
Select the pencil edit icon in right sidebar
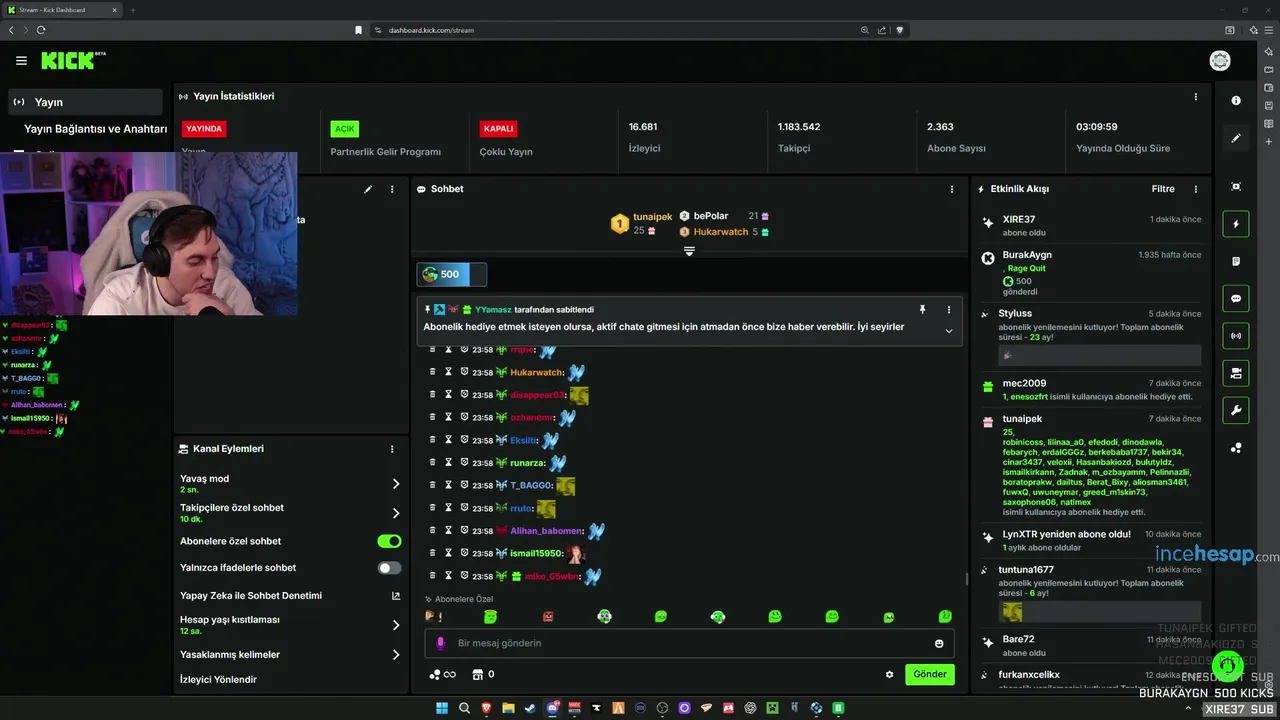coord(1236,138)
